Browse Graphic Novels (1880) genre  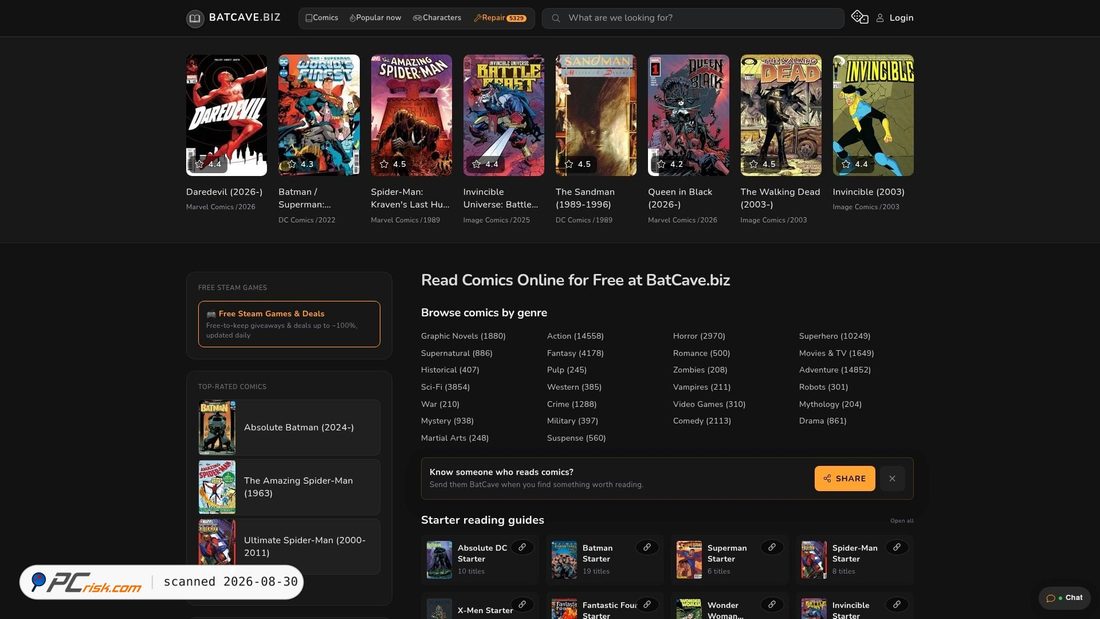click(463, 336)
